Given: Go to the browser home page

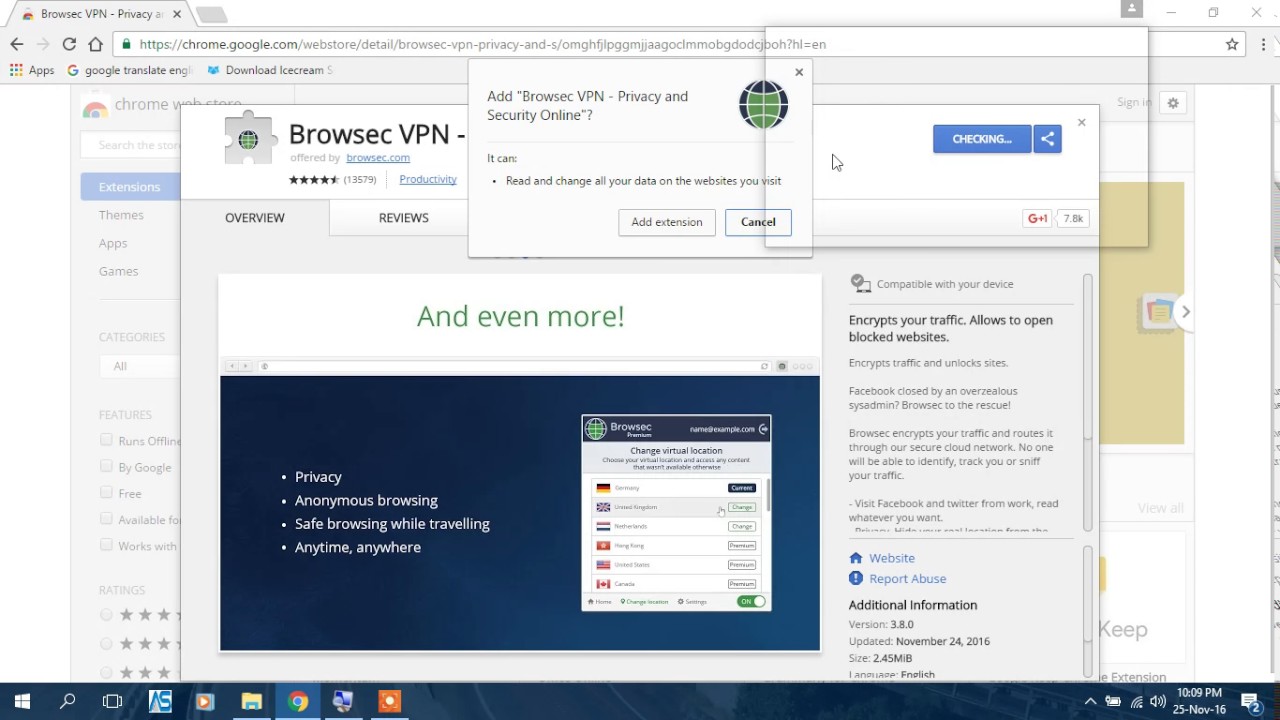Looking at the screenshot, I should tap(95, 44).
